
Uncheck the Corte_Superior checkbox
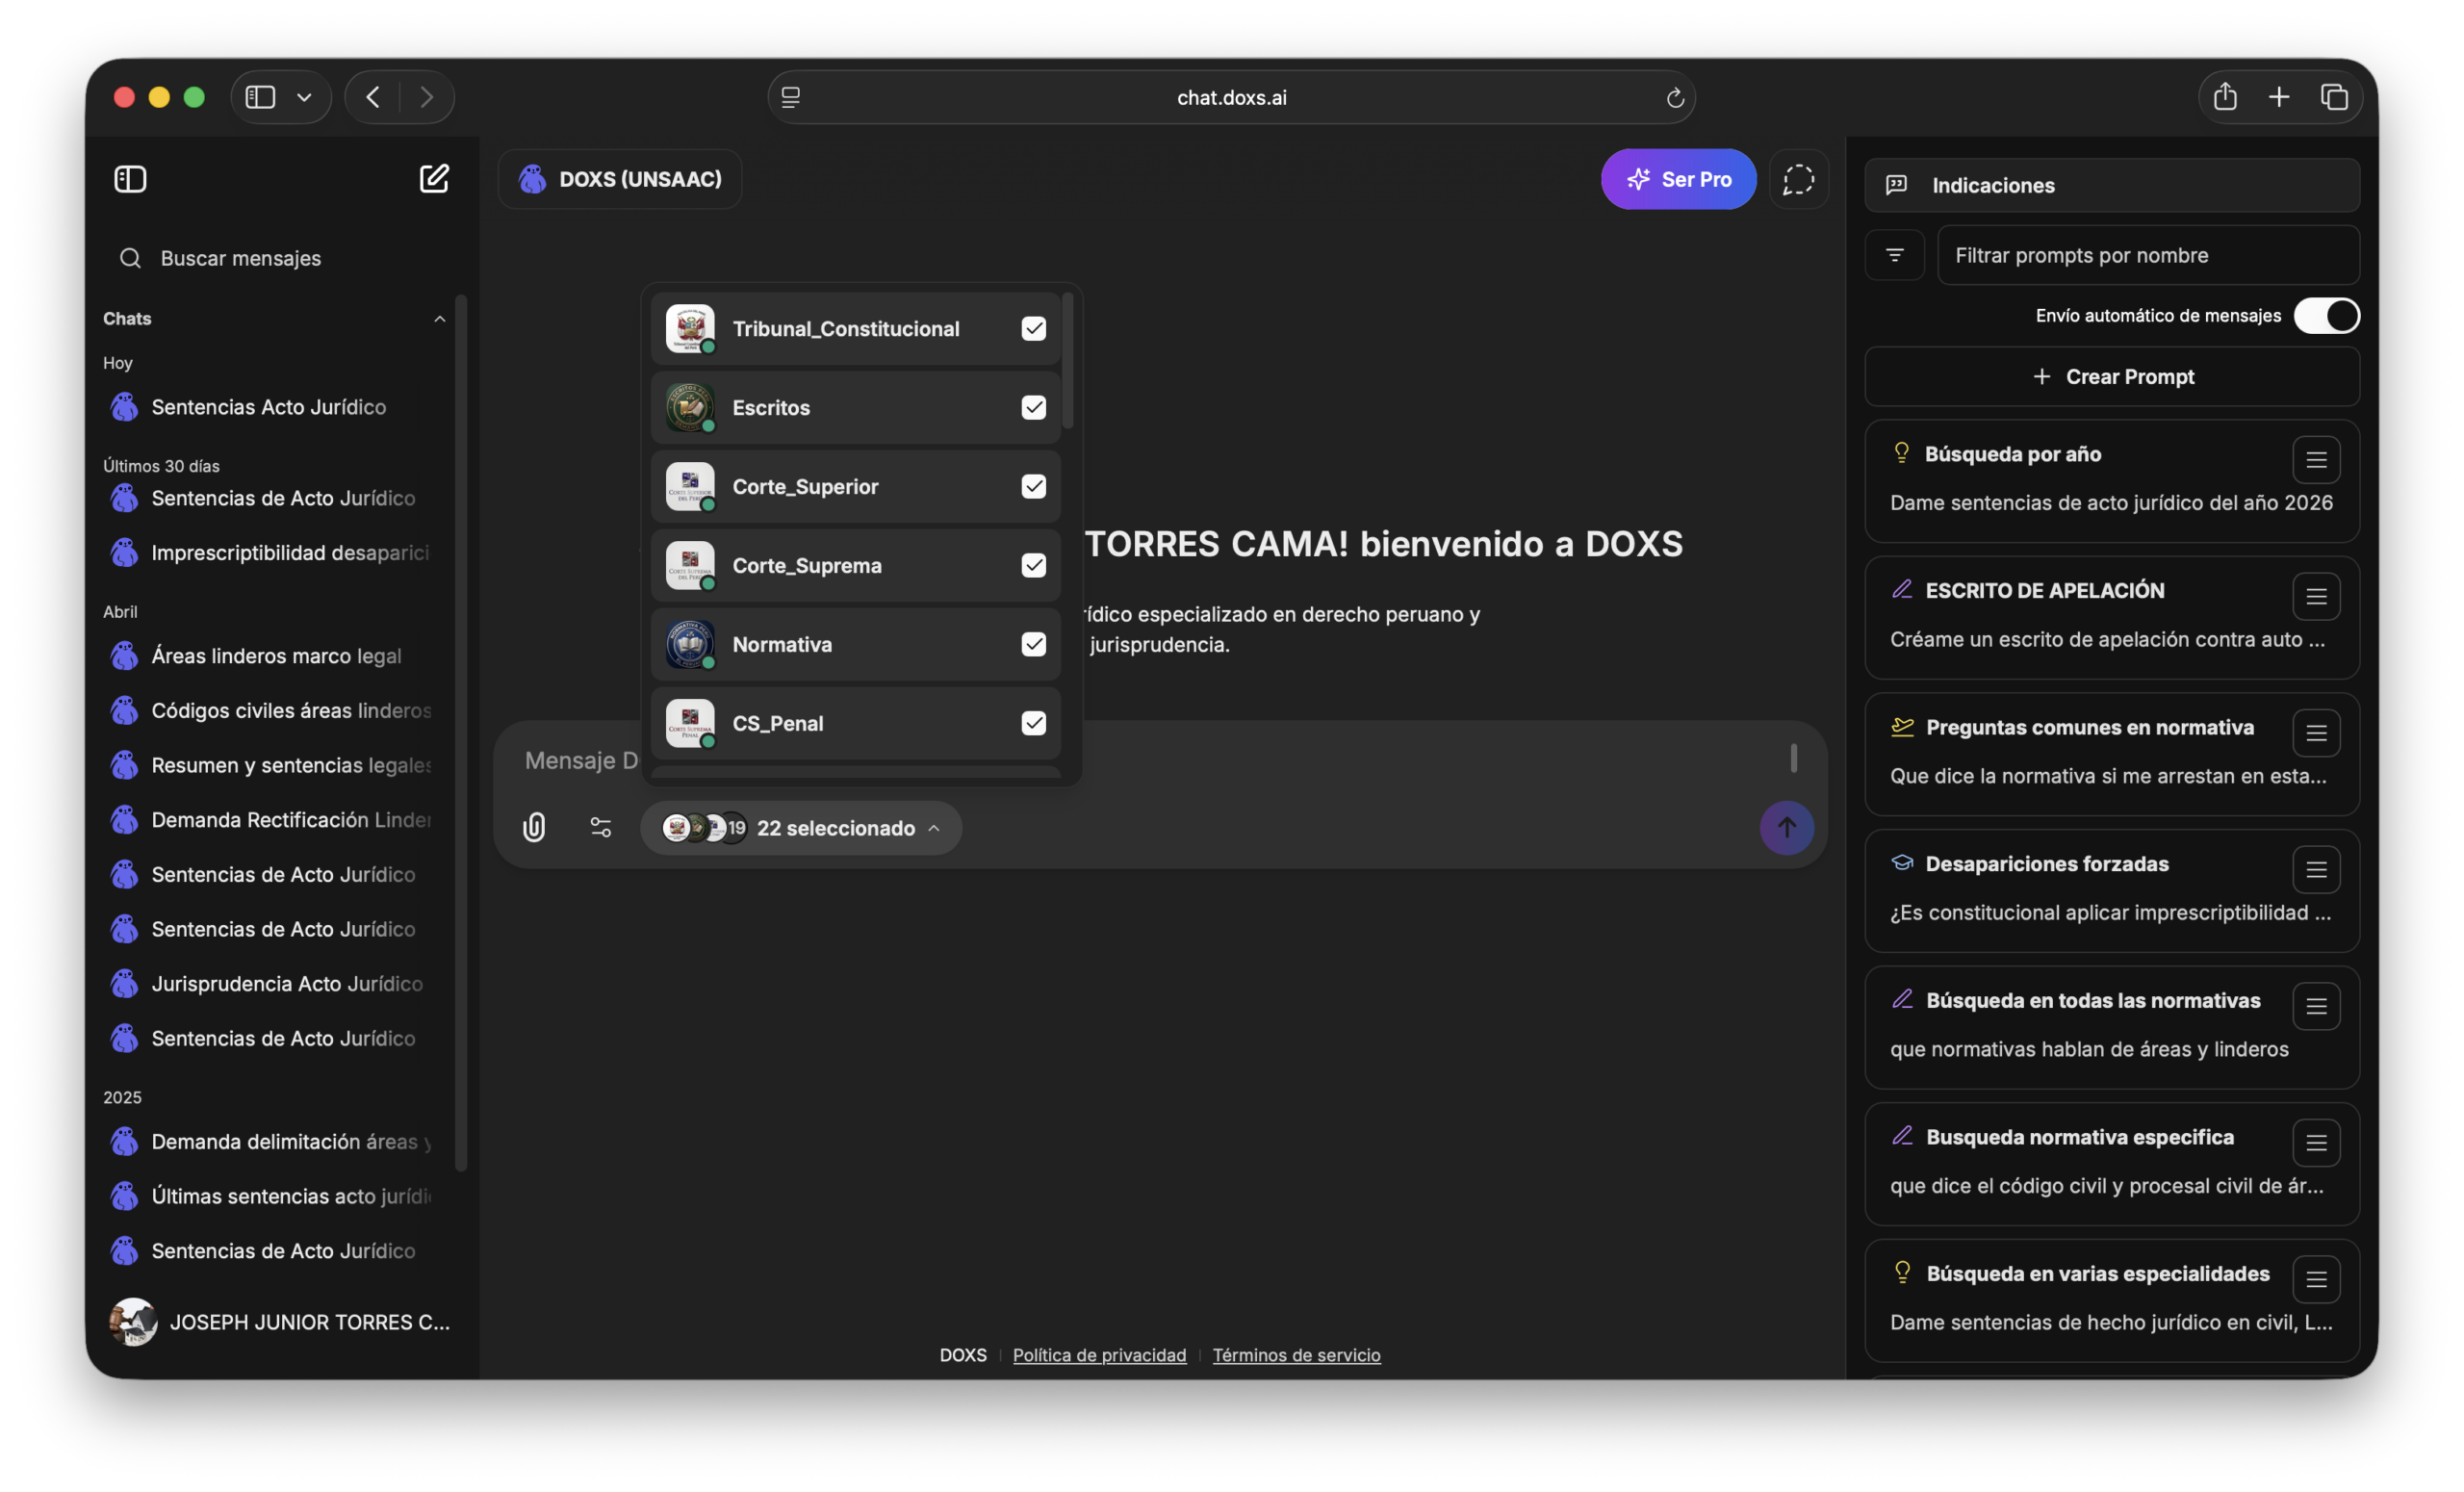point(1033,487)
